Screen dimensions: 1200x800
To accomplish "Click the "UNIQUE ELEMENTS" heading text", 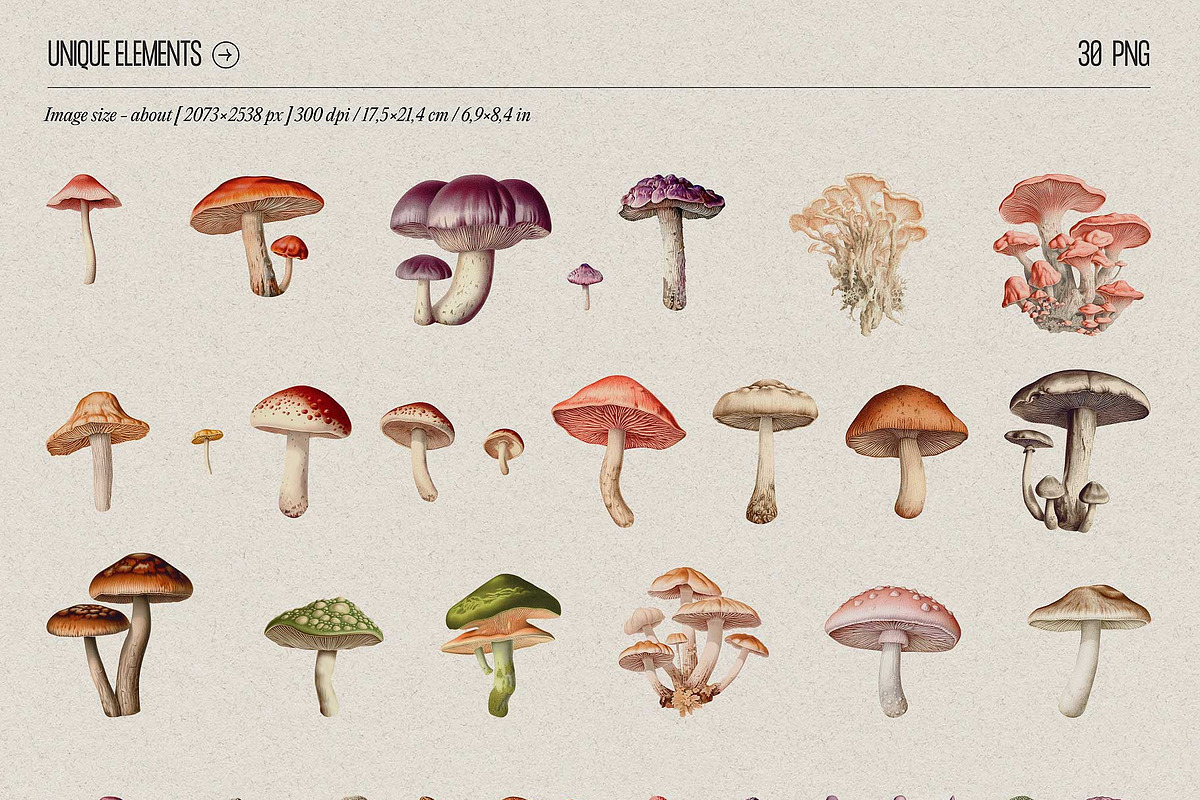I will coord(125,54).
